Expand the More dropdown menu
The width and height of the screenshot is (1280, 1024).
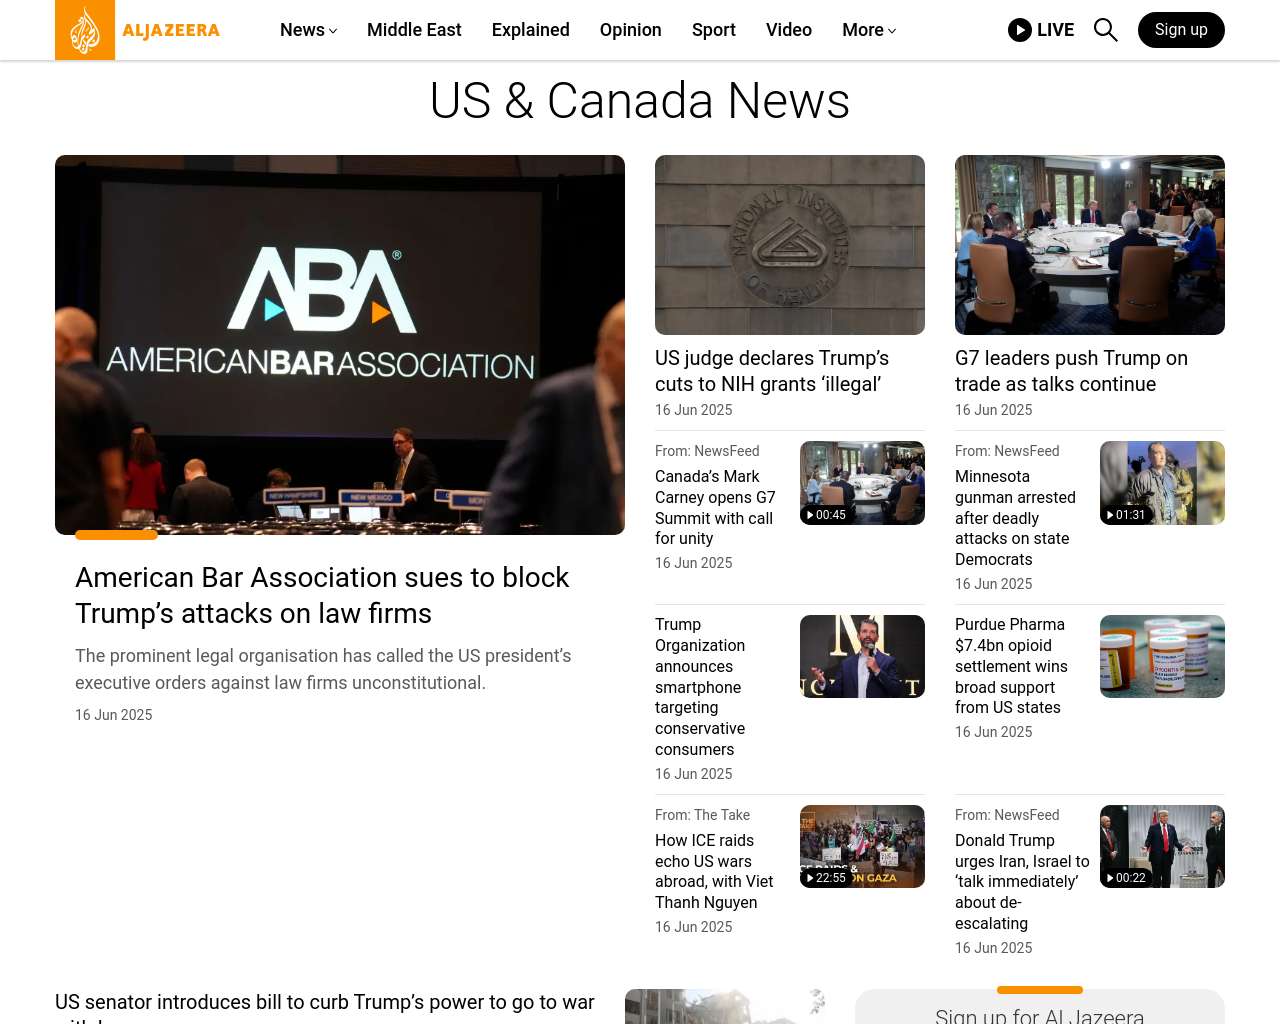pos(891,31)
